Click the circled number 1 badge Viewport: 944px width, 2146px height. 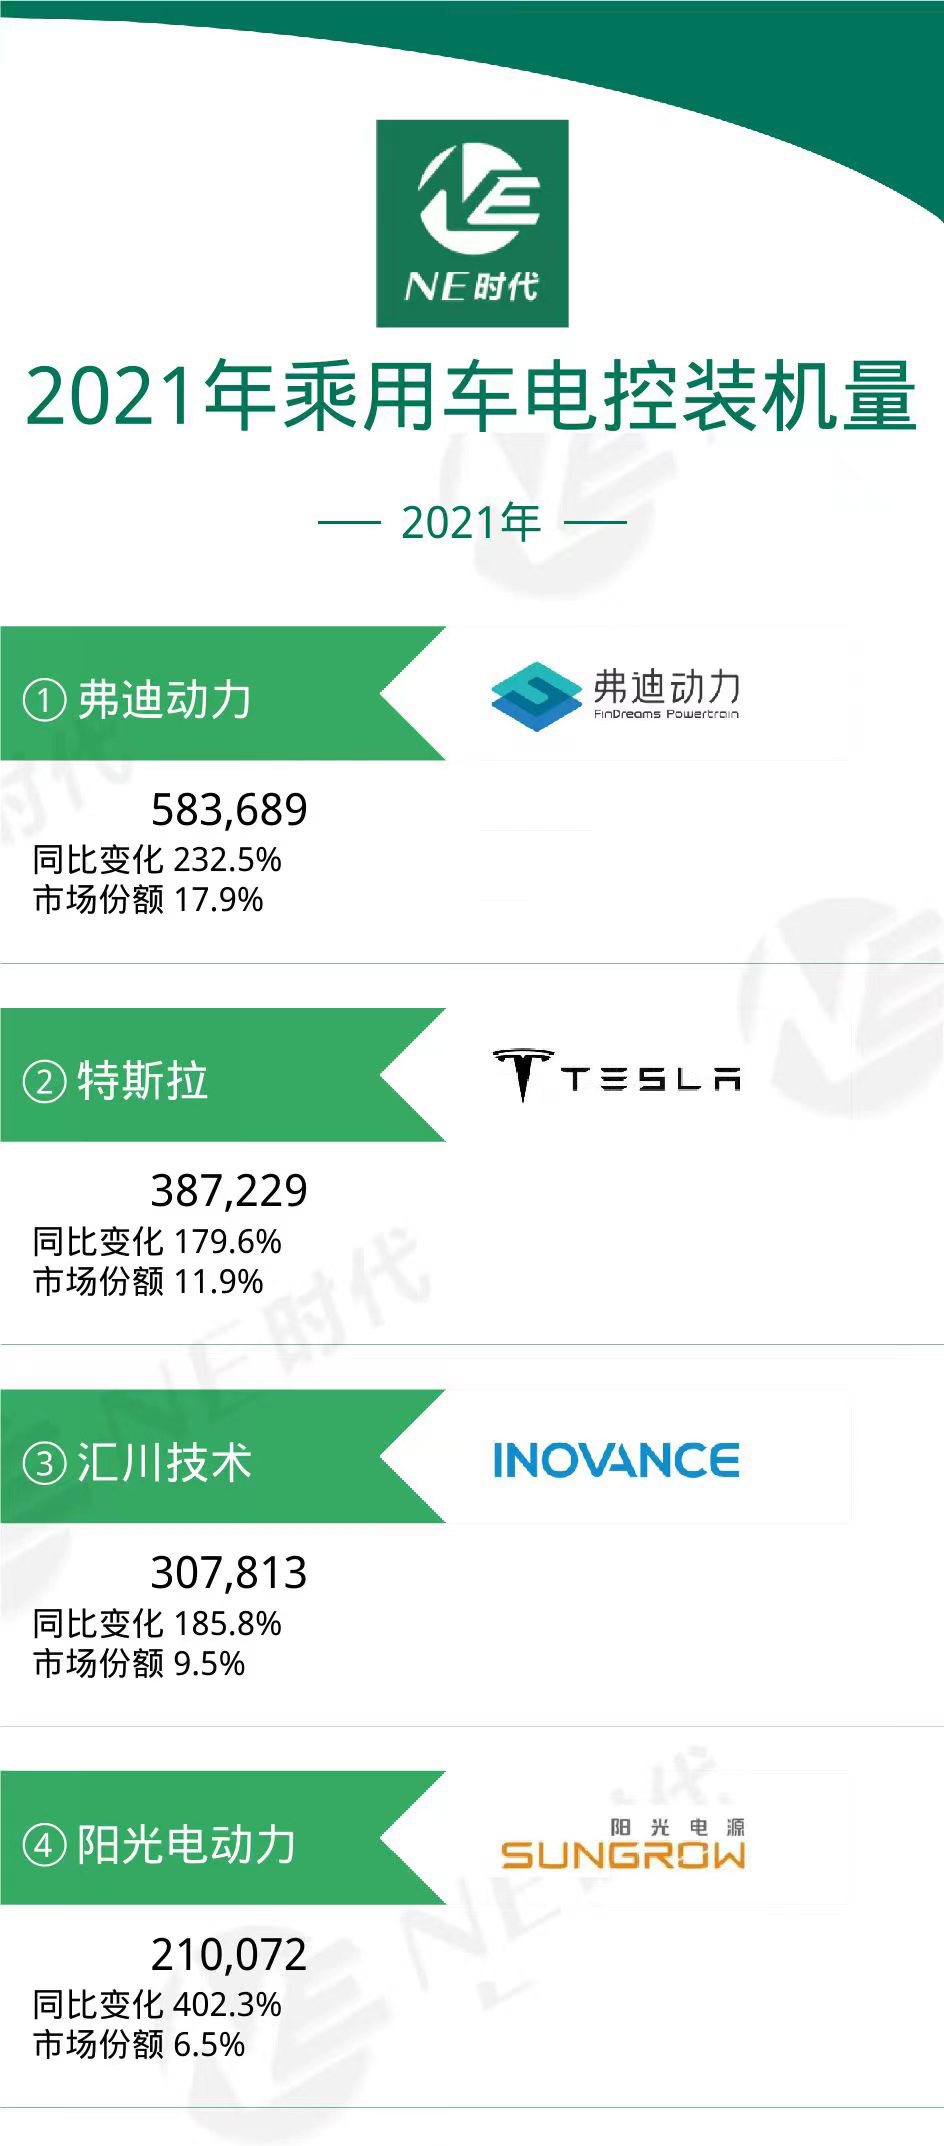pos(44,700)
